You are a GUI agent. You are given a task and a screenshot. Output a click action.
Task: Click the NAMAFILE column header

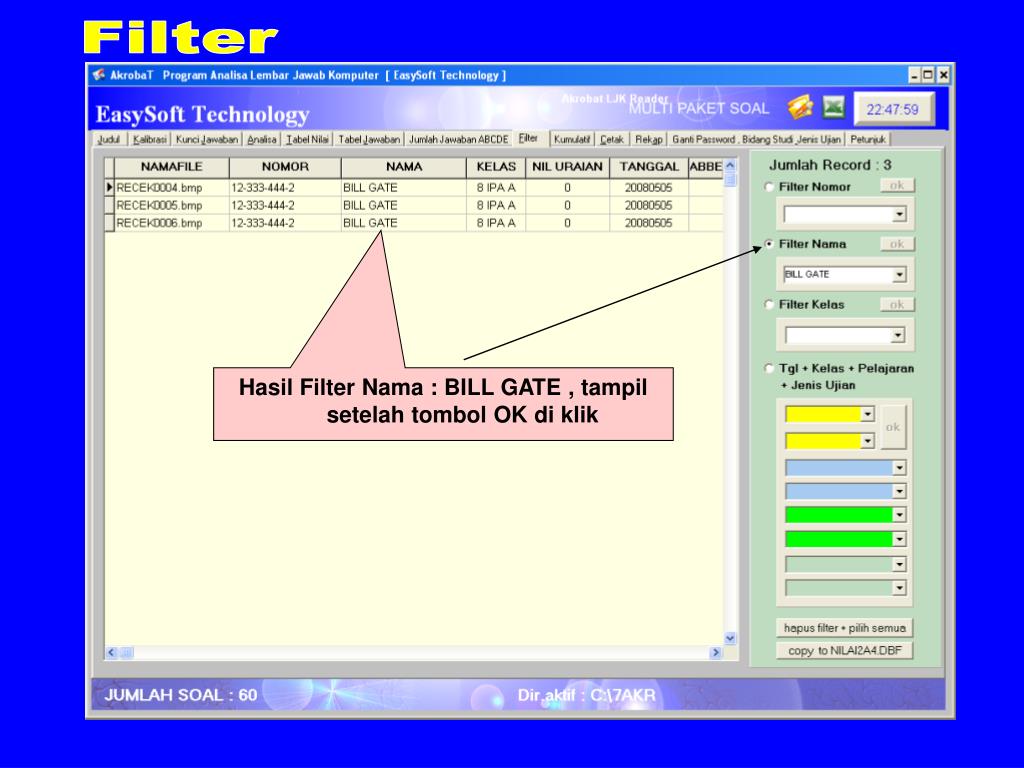click(x=172, y=167)
